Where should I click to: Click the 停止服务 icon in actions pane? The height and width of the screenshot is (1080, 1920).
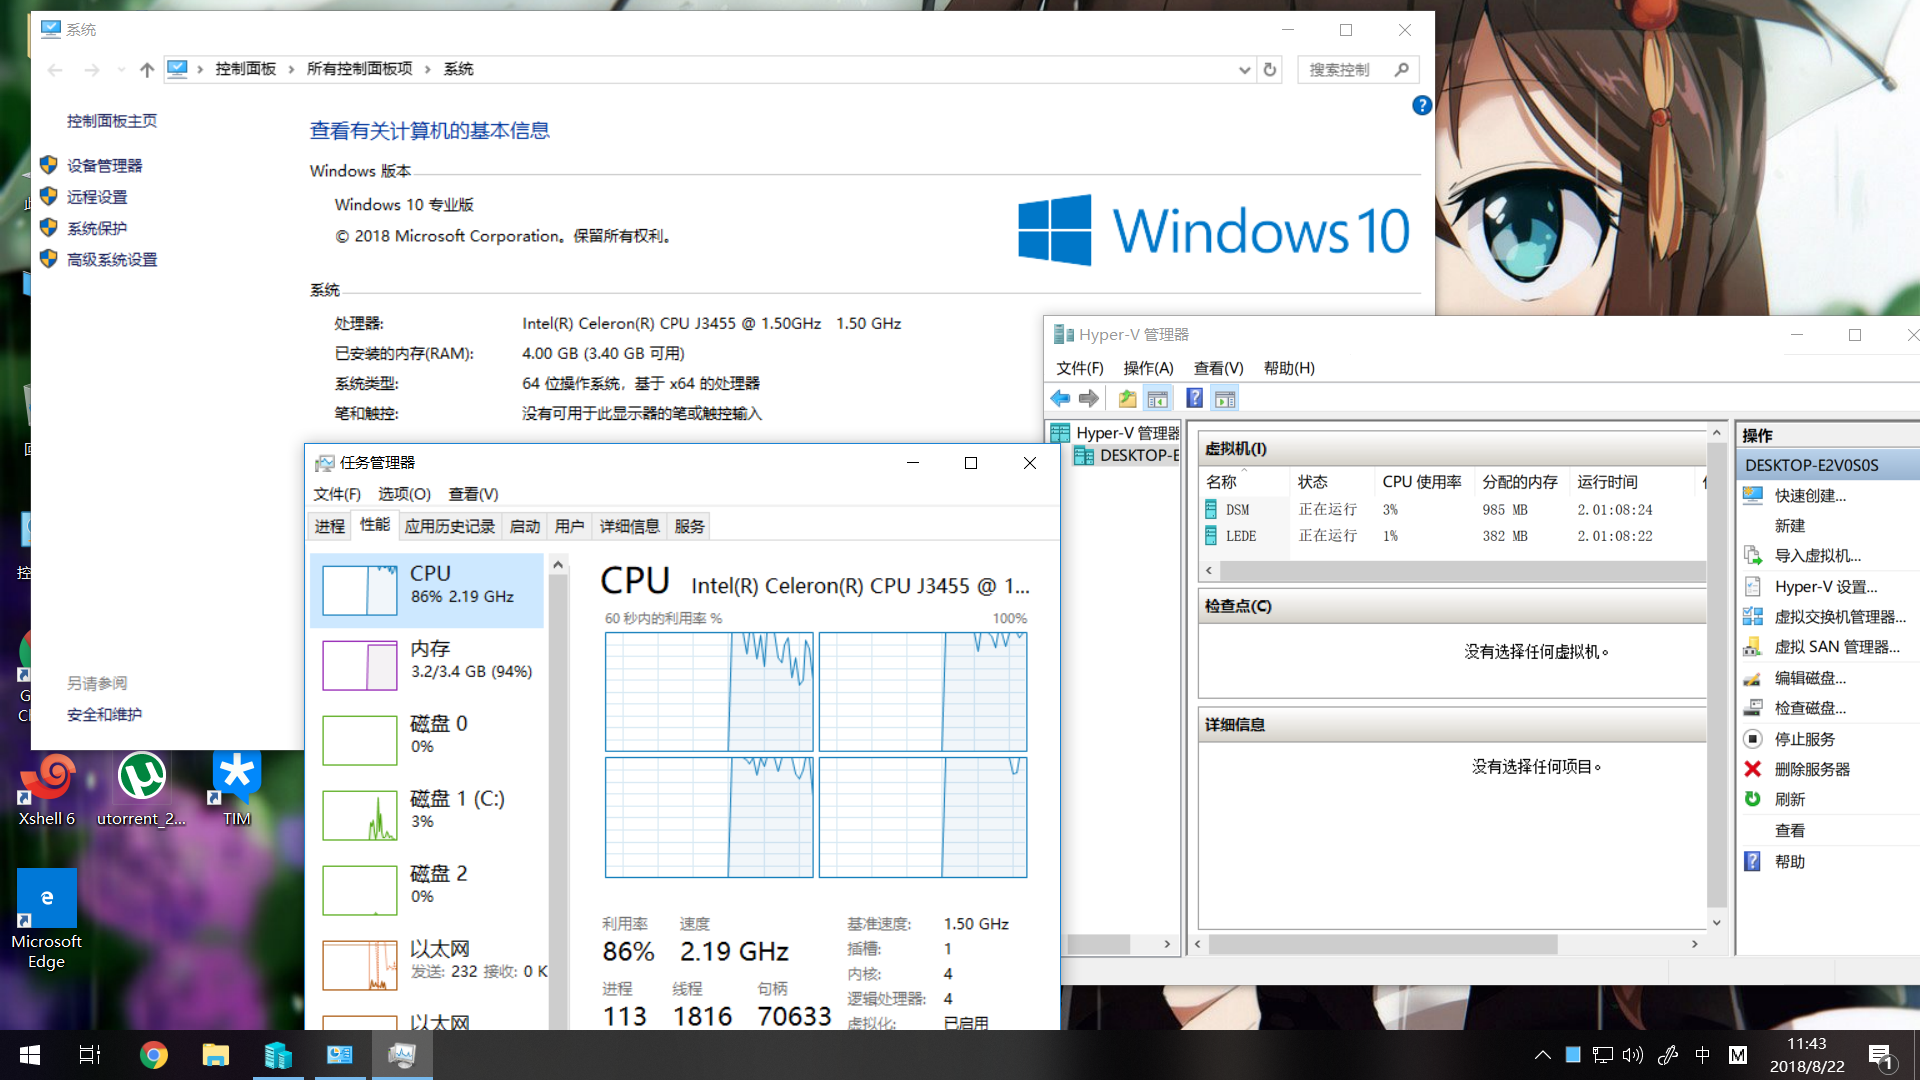[1753, 739]
